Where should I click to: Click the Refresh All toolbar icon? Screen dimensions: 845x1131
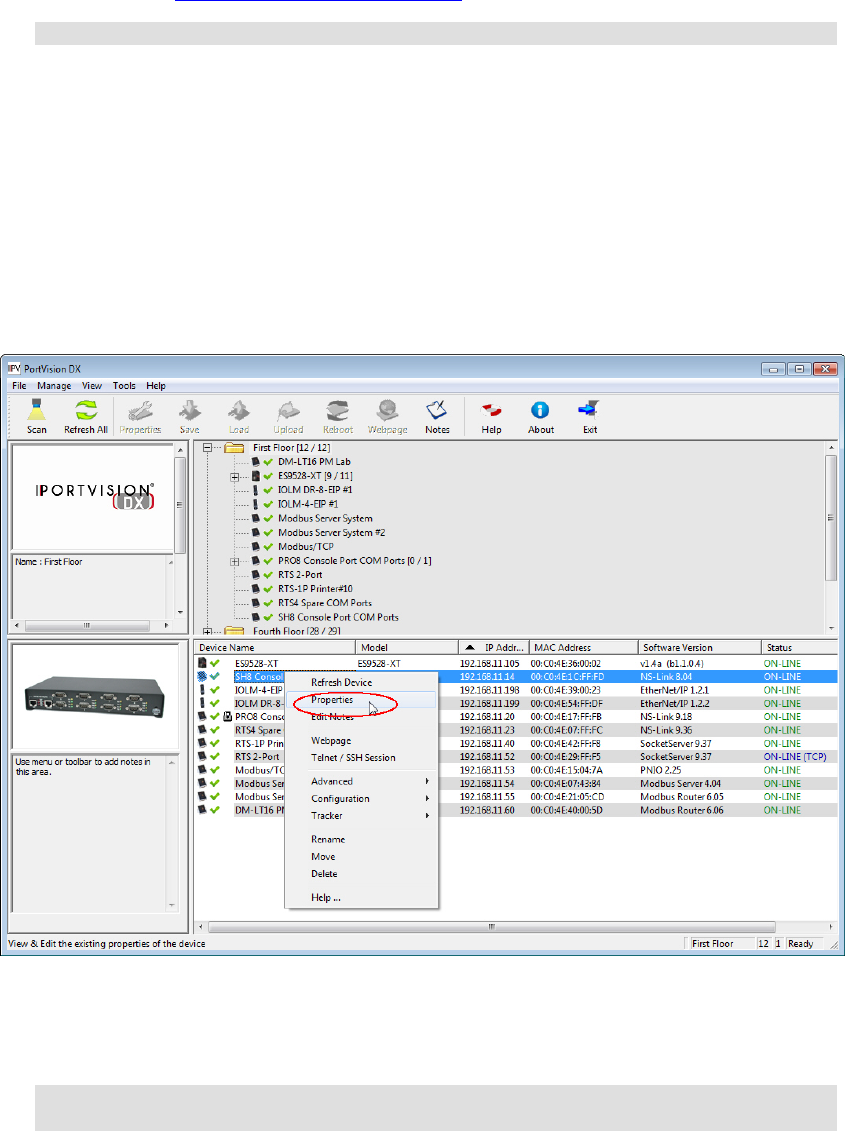click(x=86, y=416)
